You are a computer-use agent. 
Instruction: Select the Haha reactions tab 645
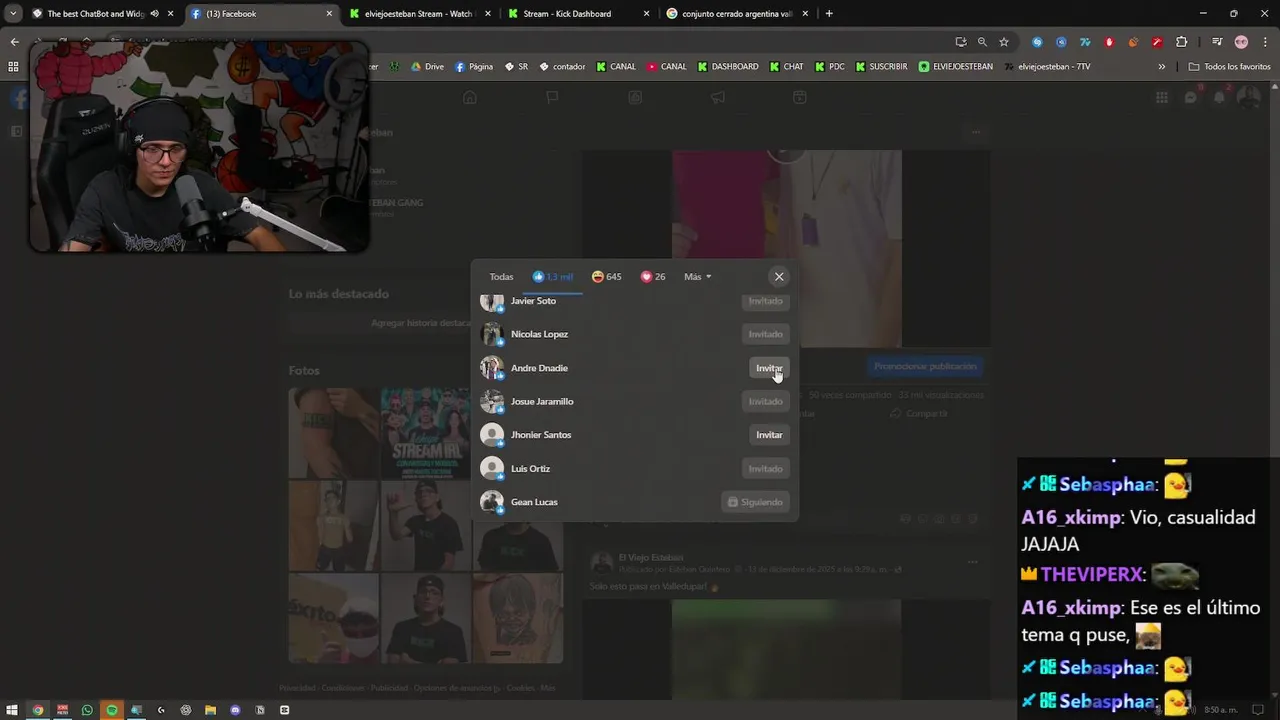click(x=606, y=277)
